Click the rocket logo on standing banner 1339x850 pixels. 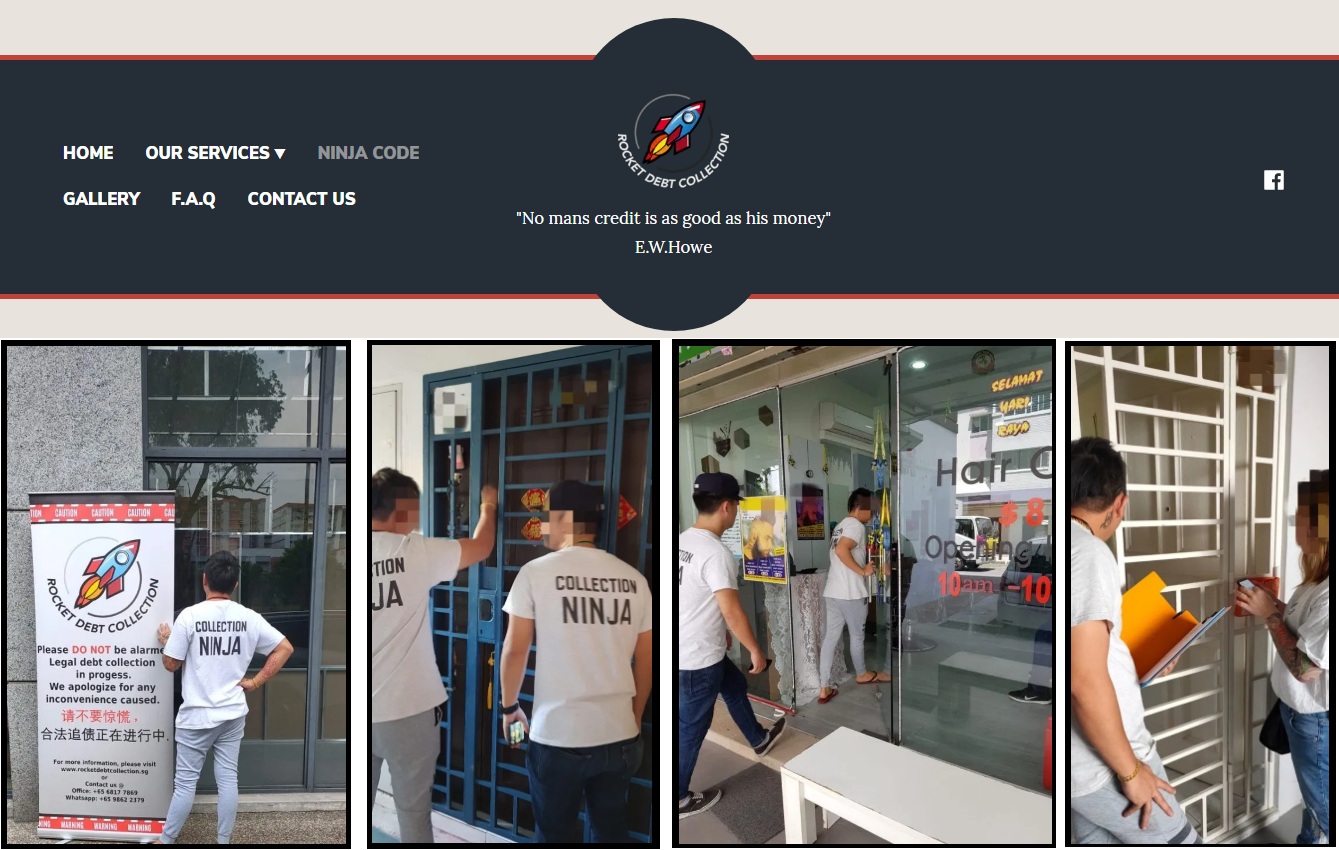[105, 573]
